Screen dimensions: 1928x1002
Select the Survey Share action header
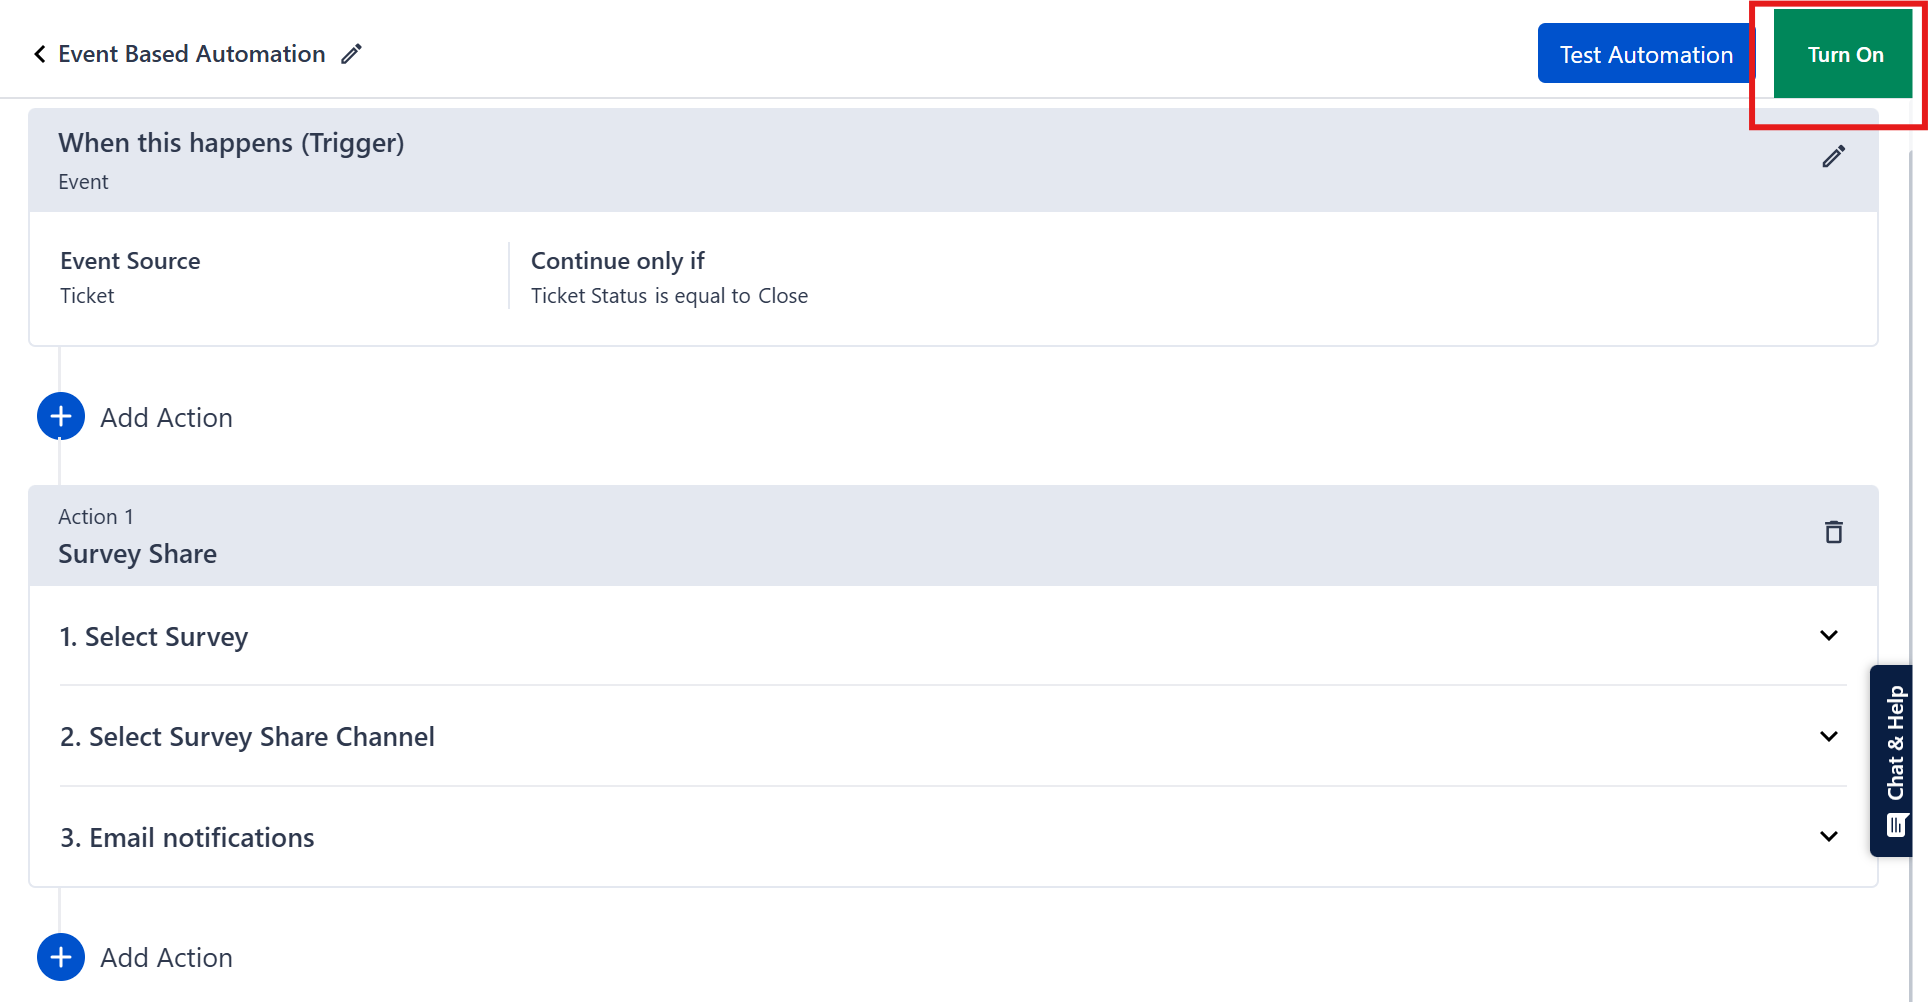(138, 554)
